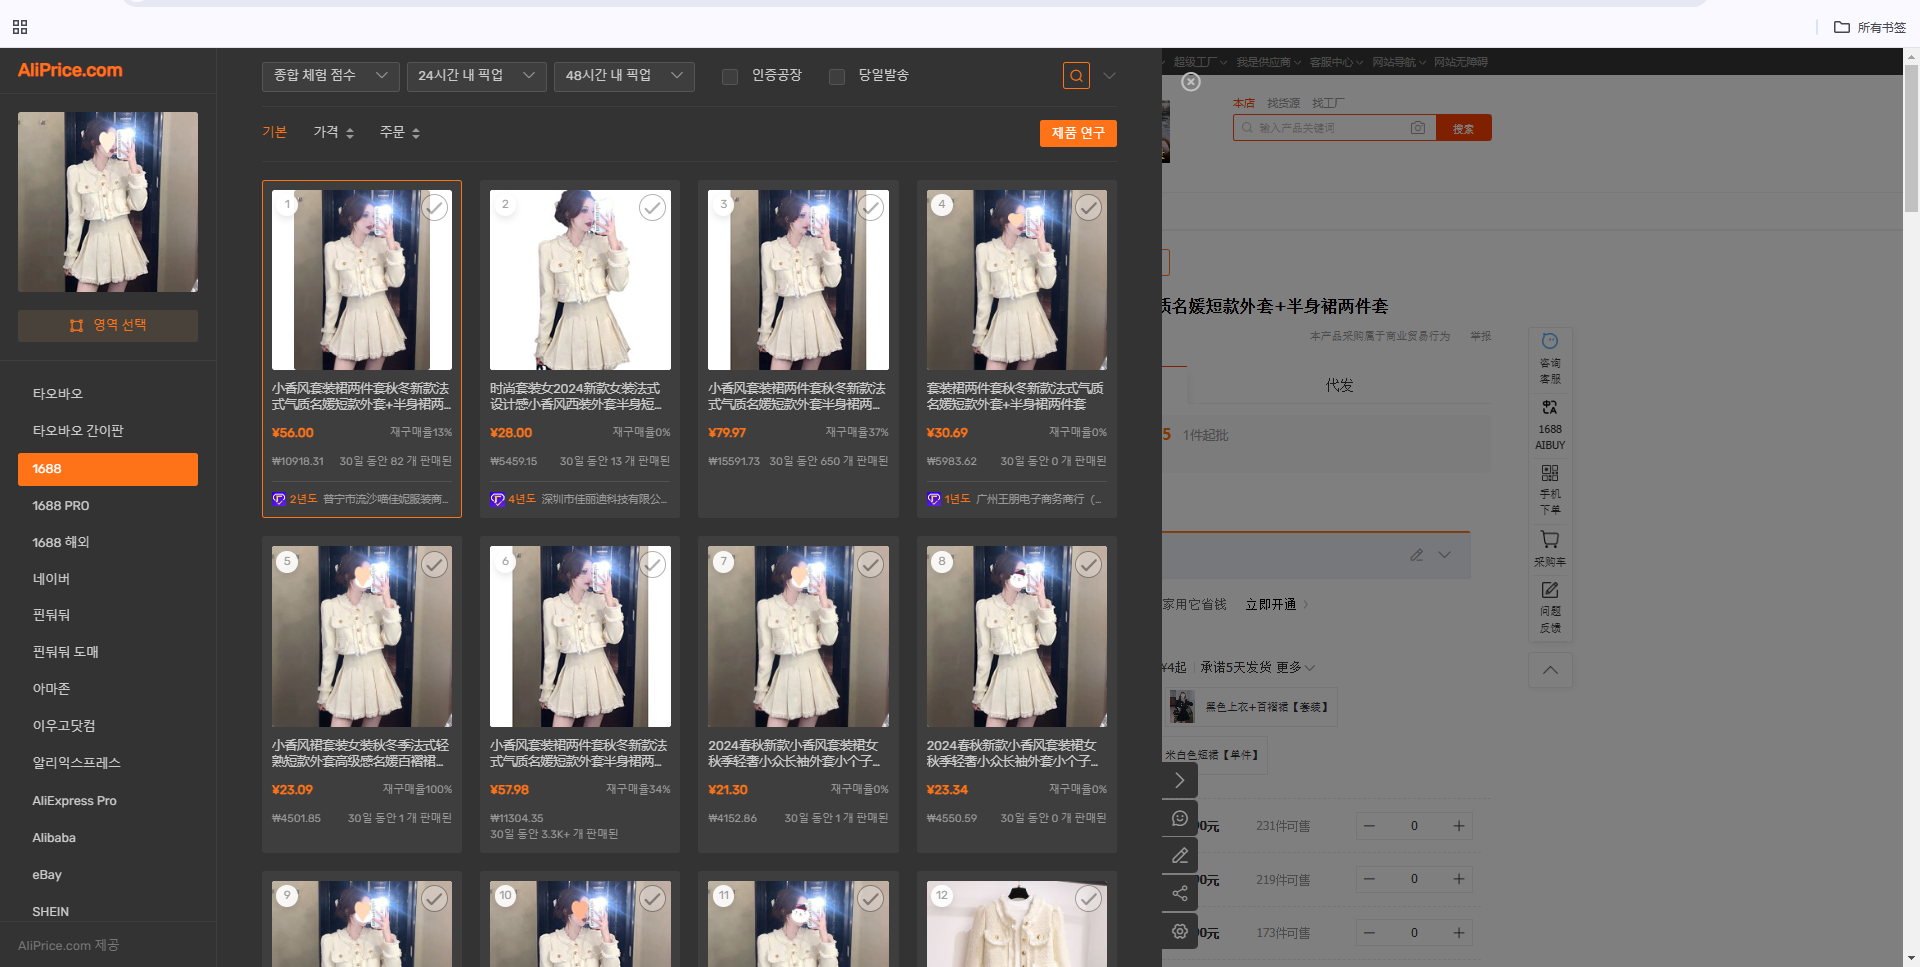Sort results by 가격
The height and width of the screenshot is (967, 1920).
point(334,132)
